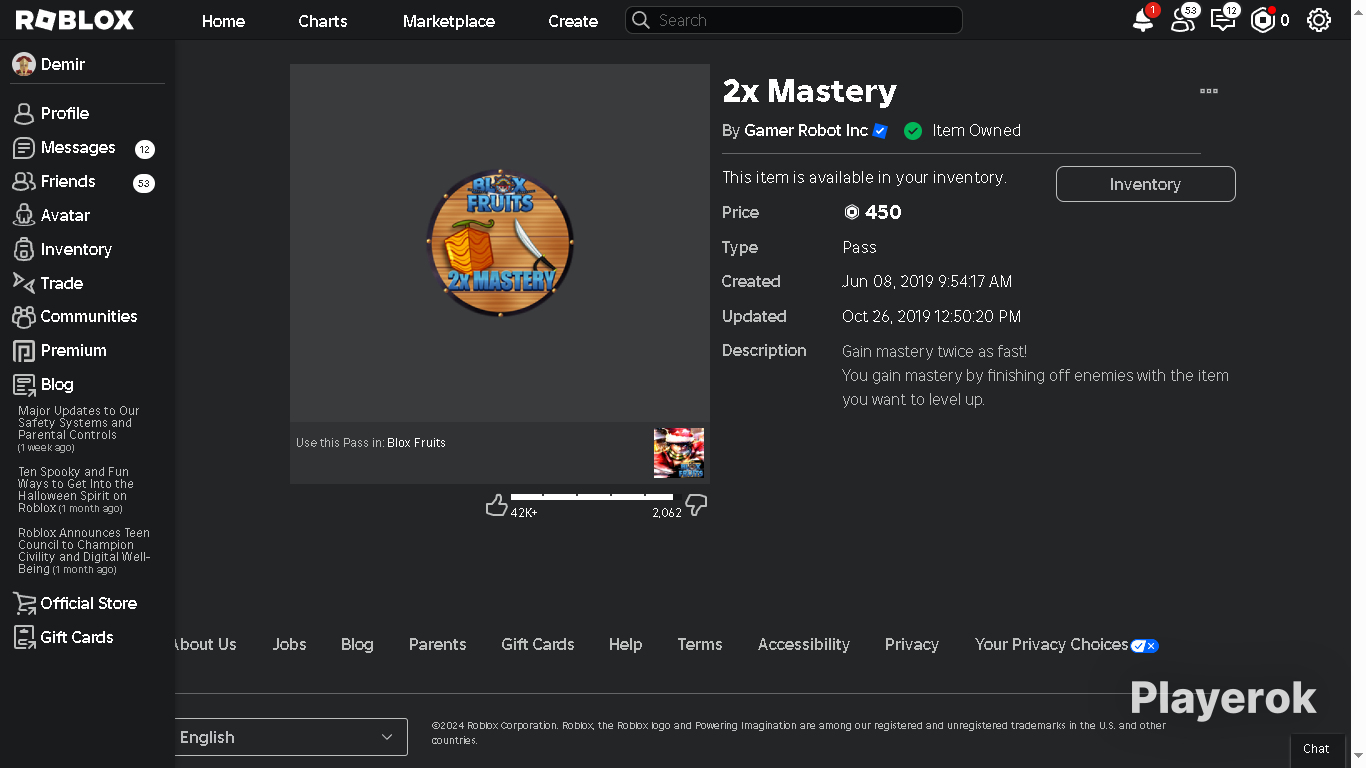The width and height of the screenshot is (1366, 768).
Task: Open the Terms footer link
Action: pyautogui.click(x=700, y=645)
